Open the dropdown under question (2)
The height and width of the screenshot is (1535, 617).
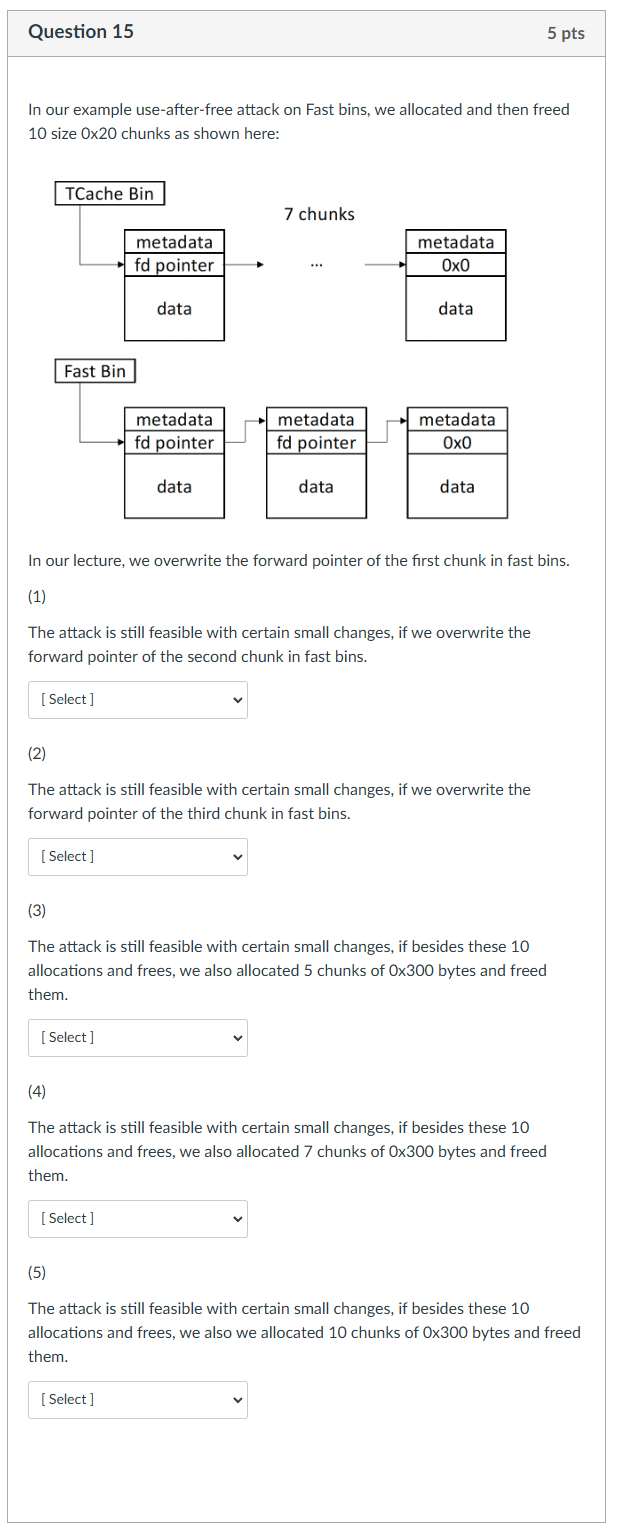point(137,856)
